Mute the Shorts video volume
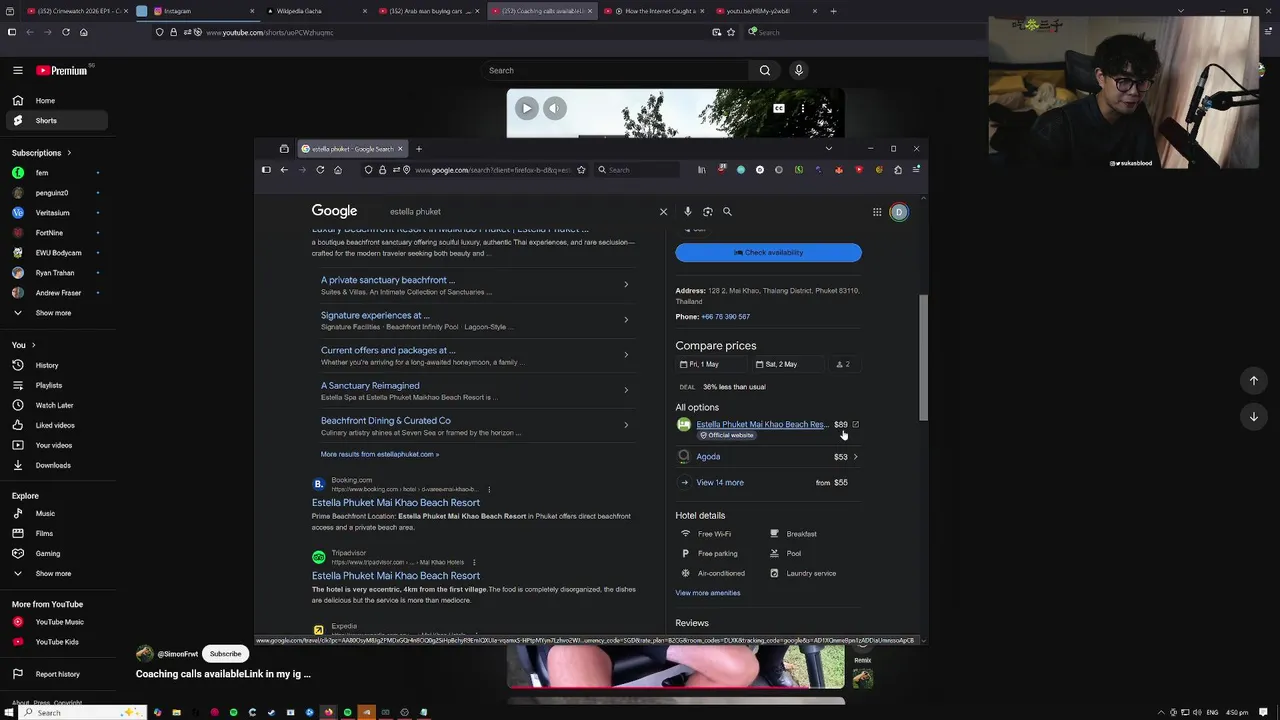The height and width of the screenshot is (720, 1280). (555, 108)
